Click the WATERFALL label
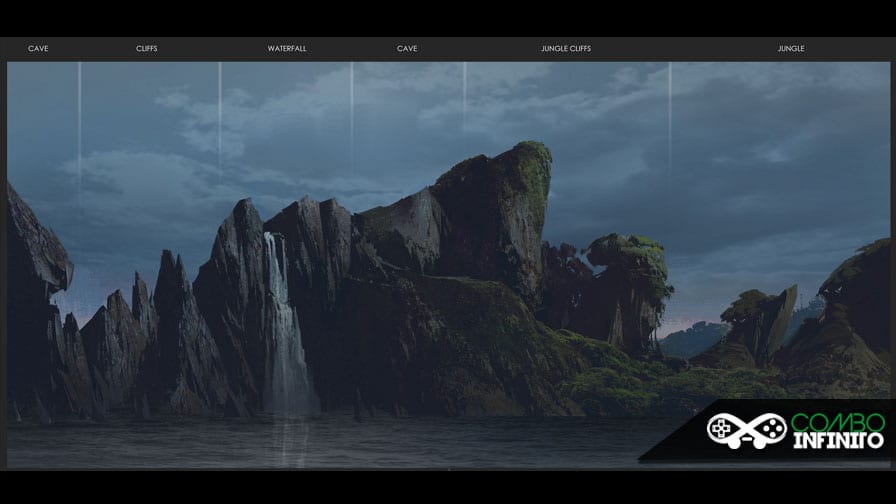 tap(287, 49)
